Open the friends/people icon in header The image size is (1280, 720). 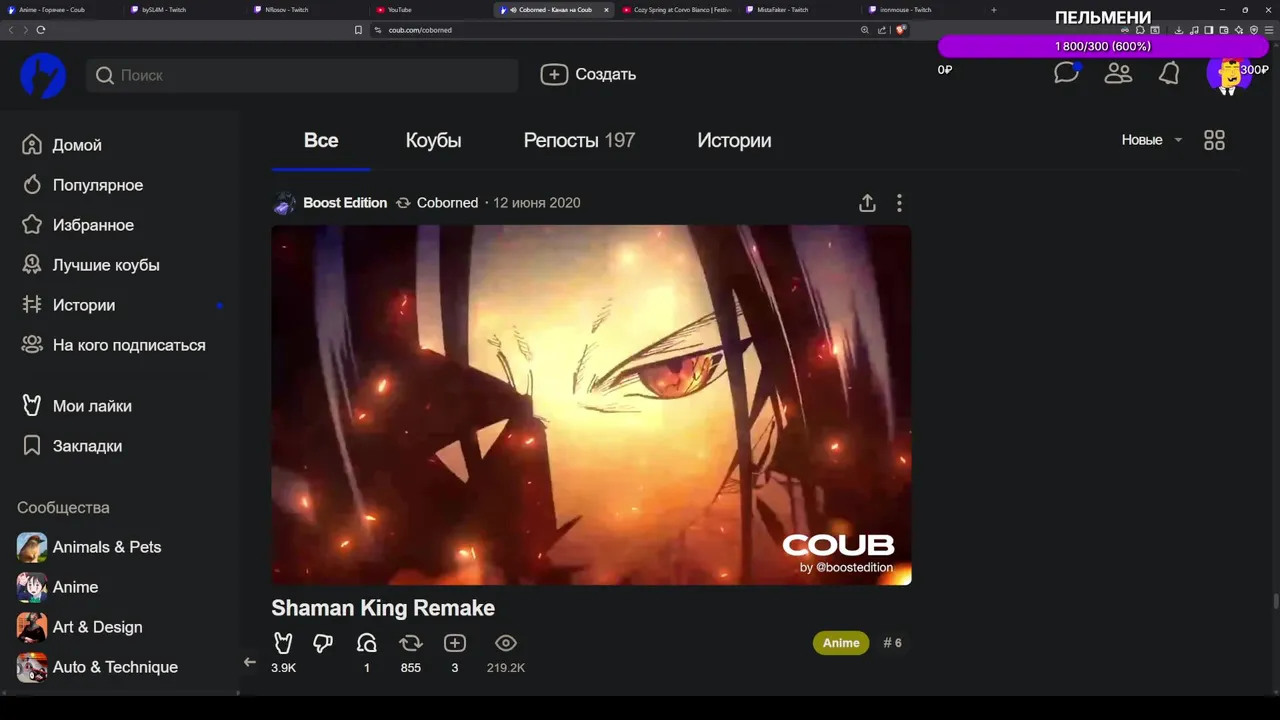tap(1118, 73)
